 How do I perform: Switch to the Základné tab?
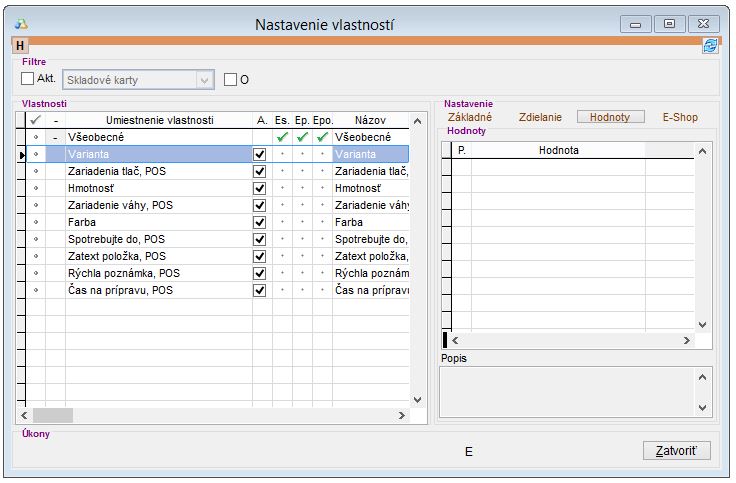tap(470, 117)
